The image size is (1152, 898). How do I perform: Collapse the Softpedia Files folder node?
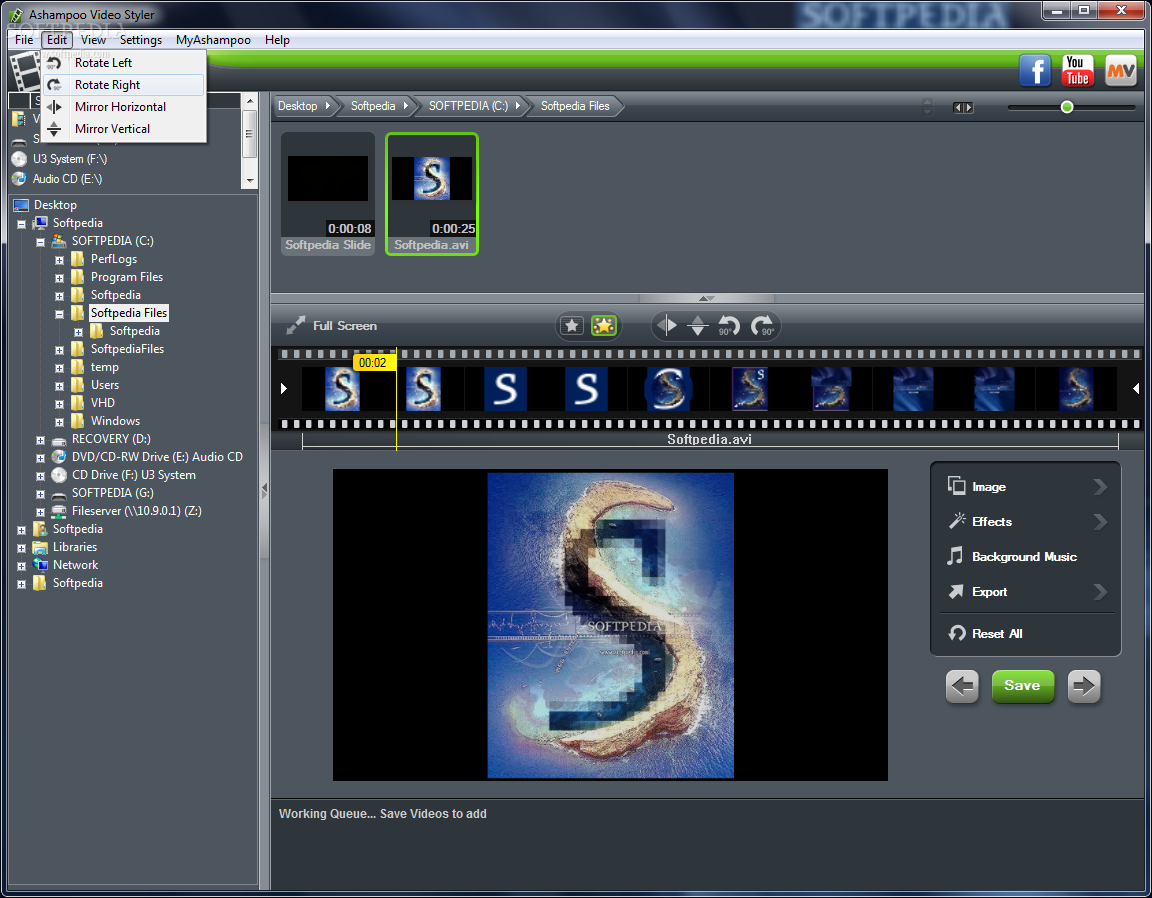tap(60, 314)
